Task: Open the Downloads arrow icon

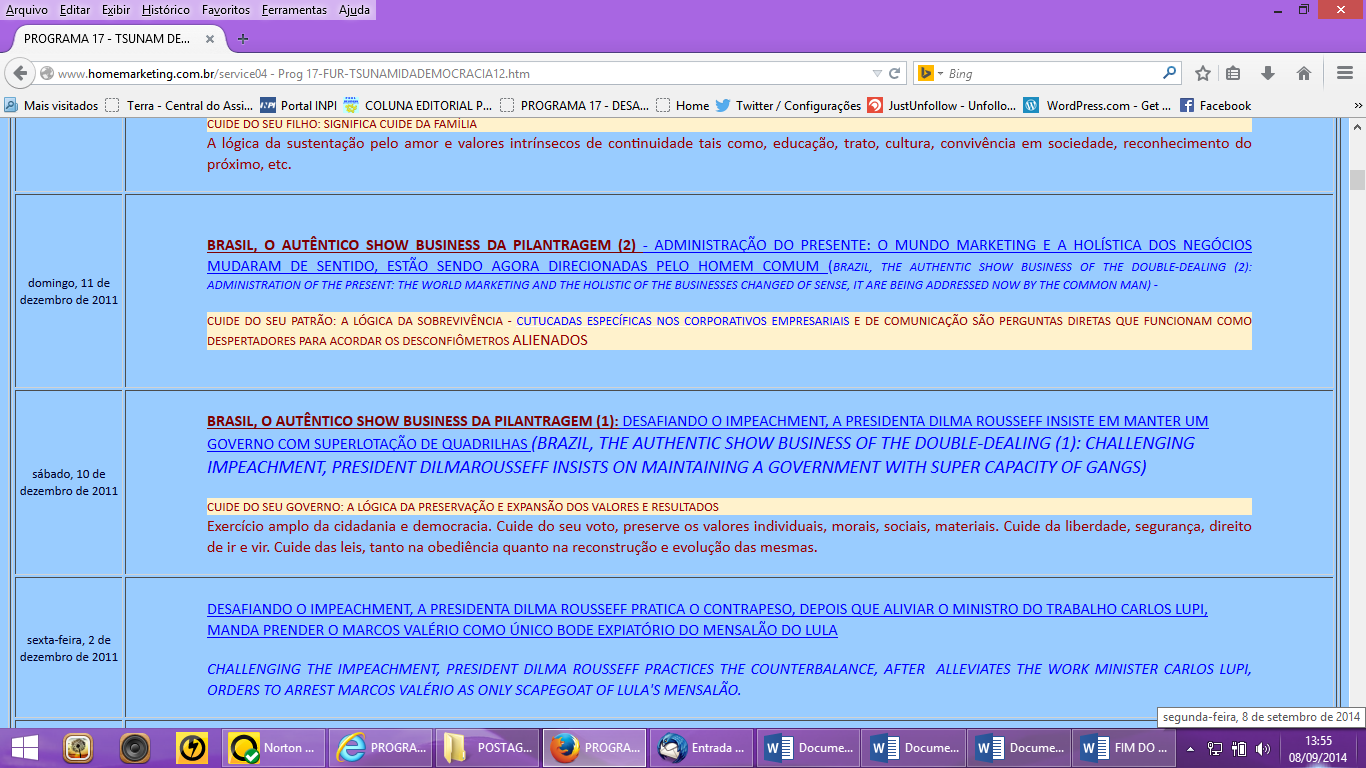Action: (x=1268, y=73)
